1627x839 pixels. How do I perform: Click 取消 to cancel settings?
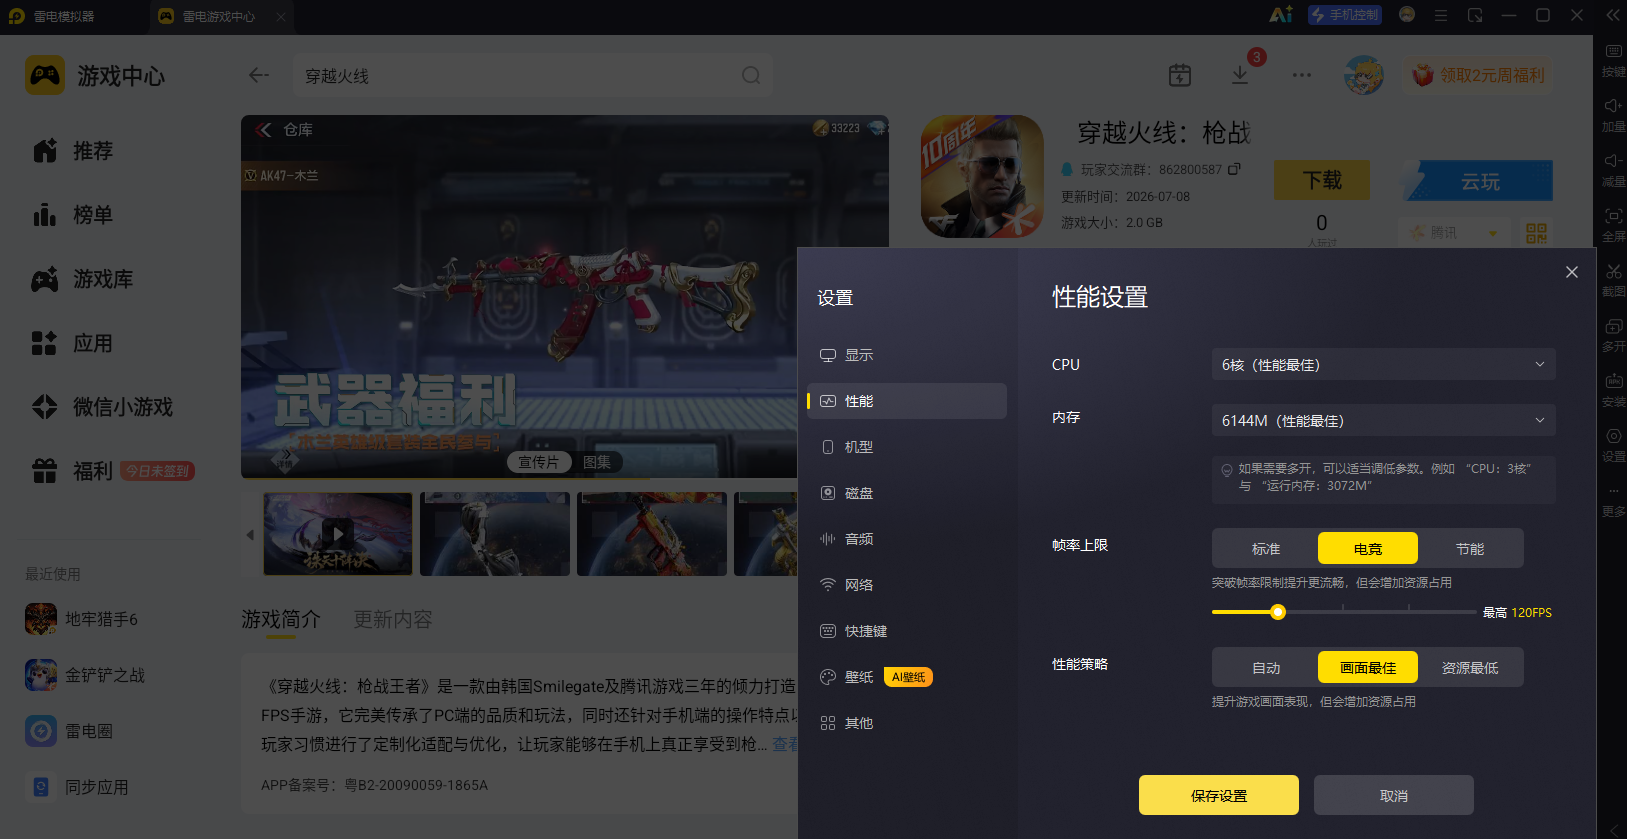tap(1394, 795)
